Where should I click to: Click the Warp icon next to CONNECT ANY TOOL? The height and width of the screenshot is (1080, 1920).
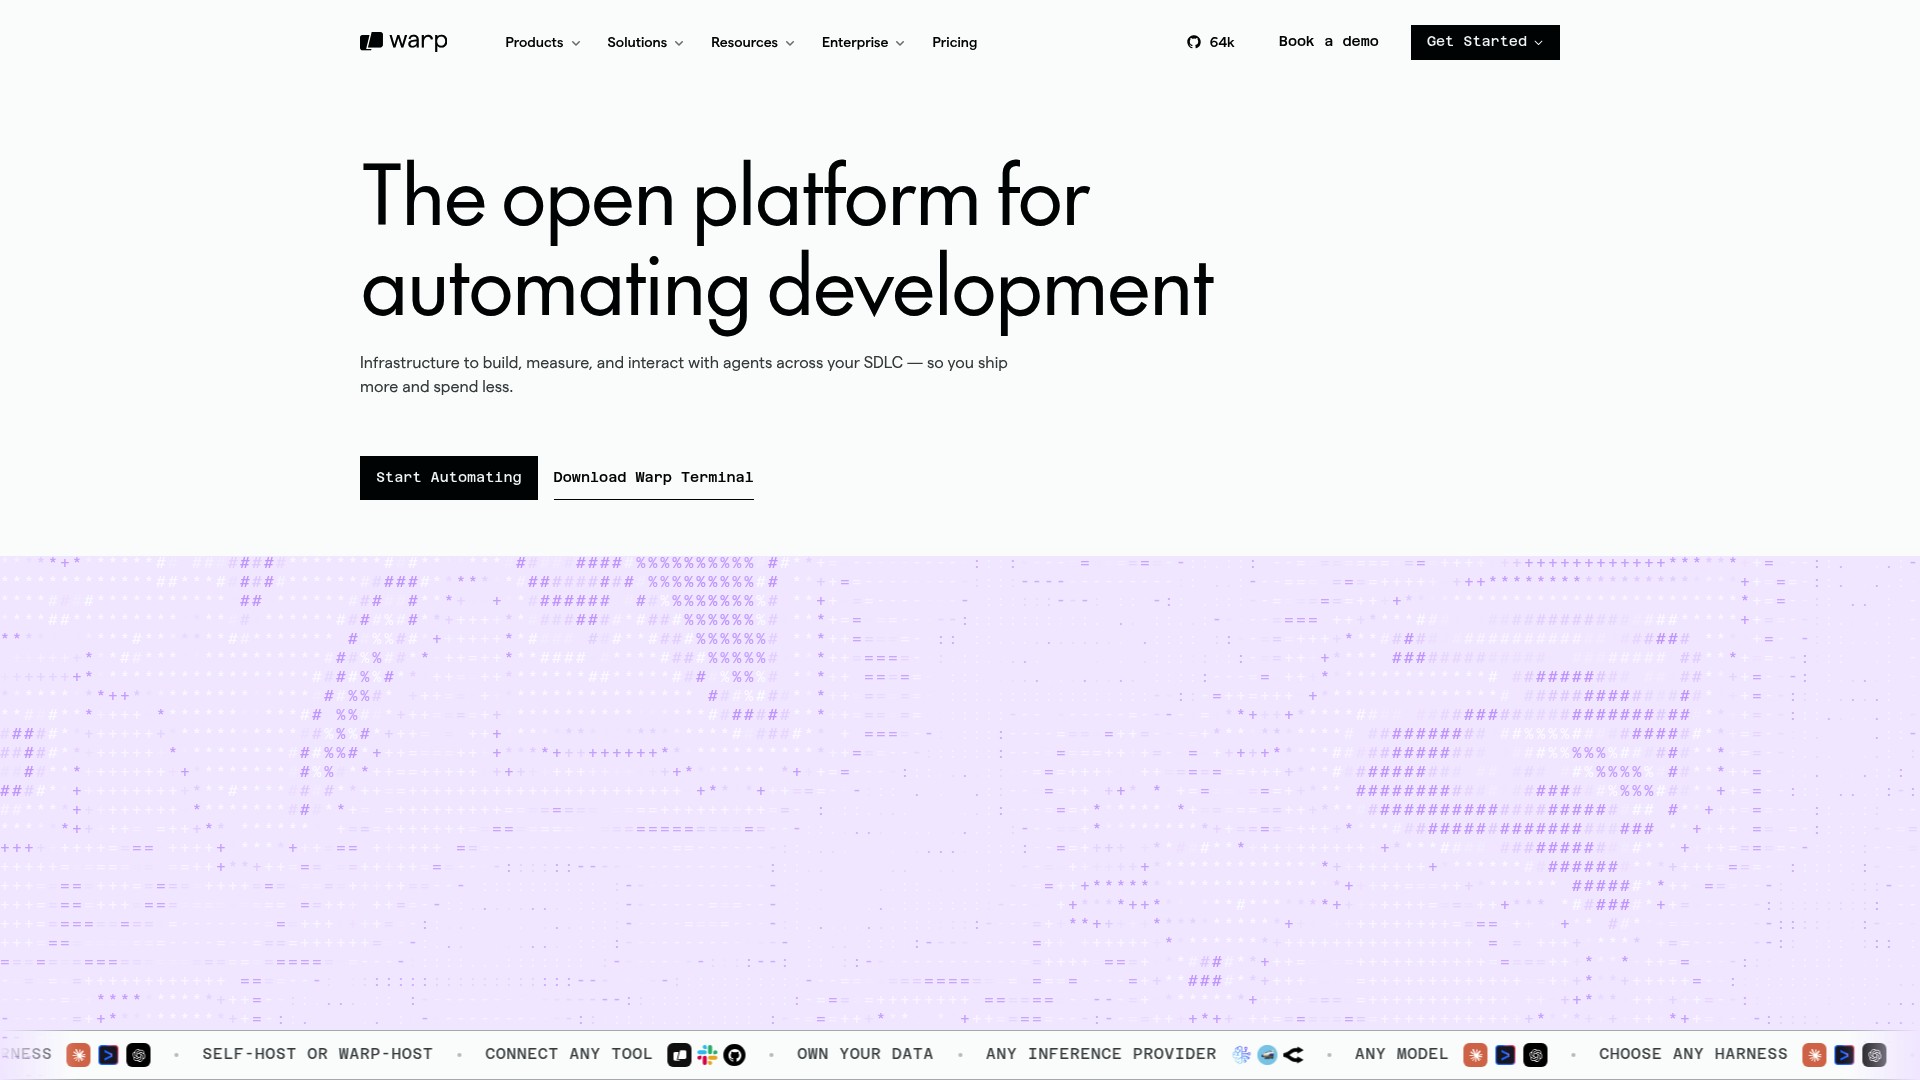coord(679,1055)
